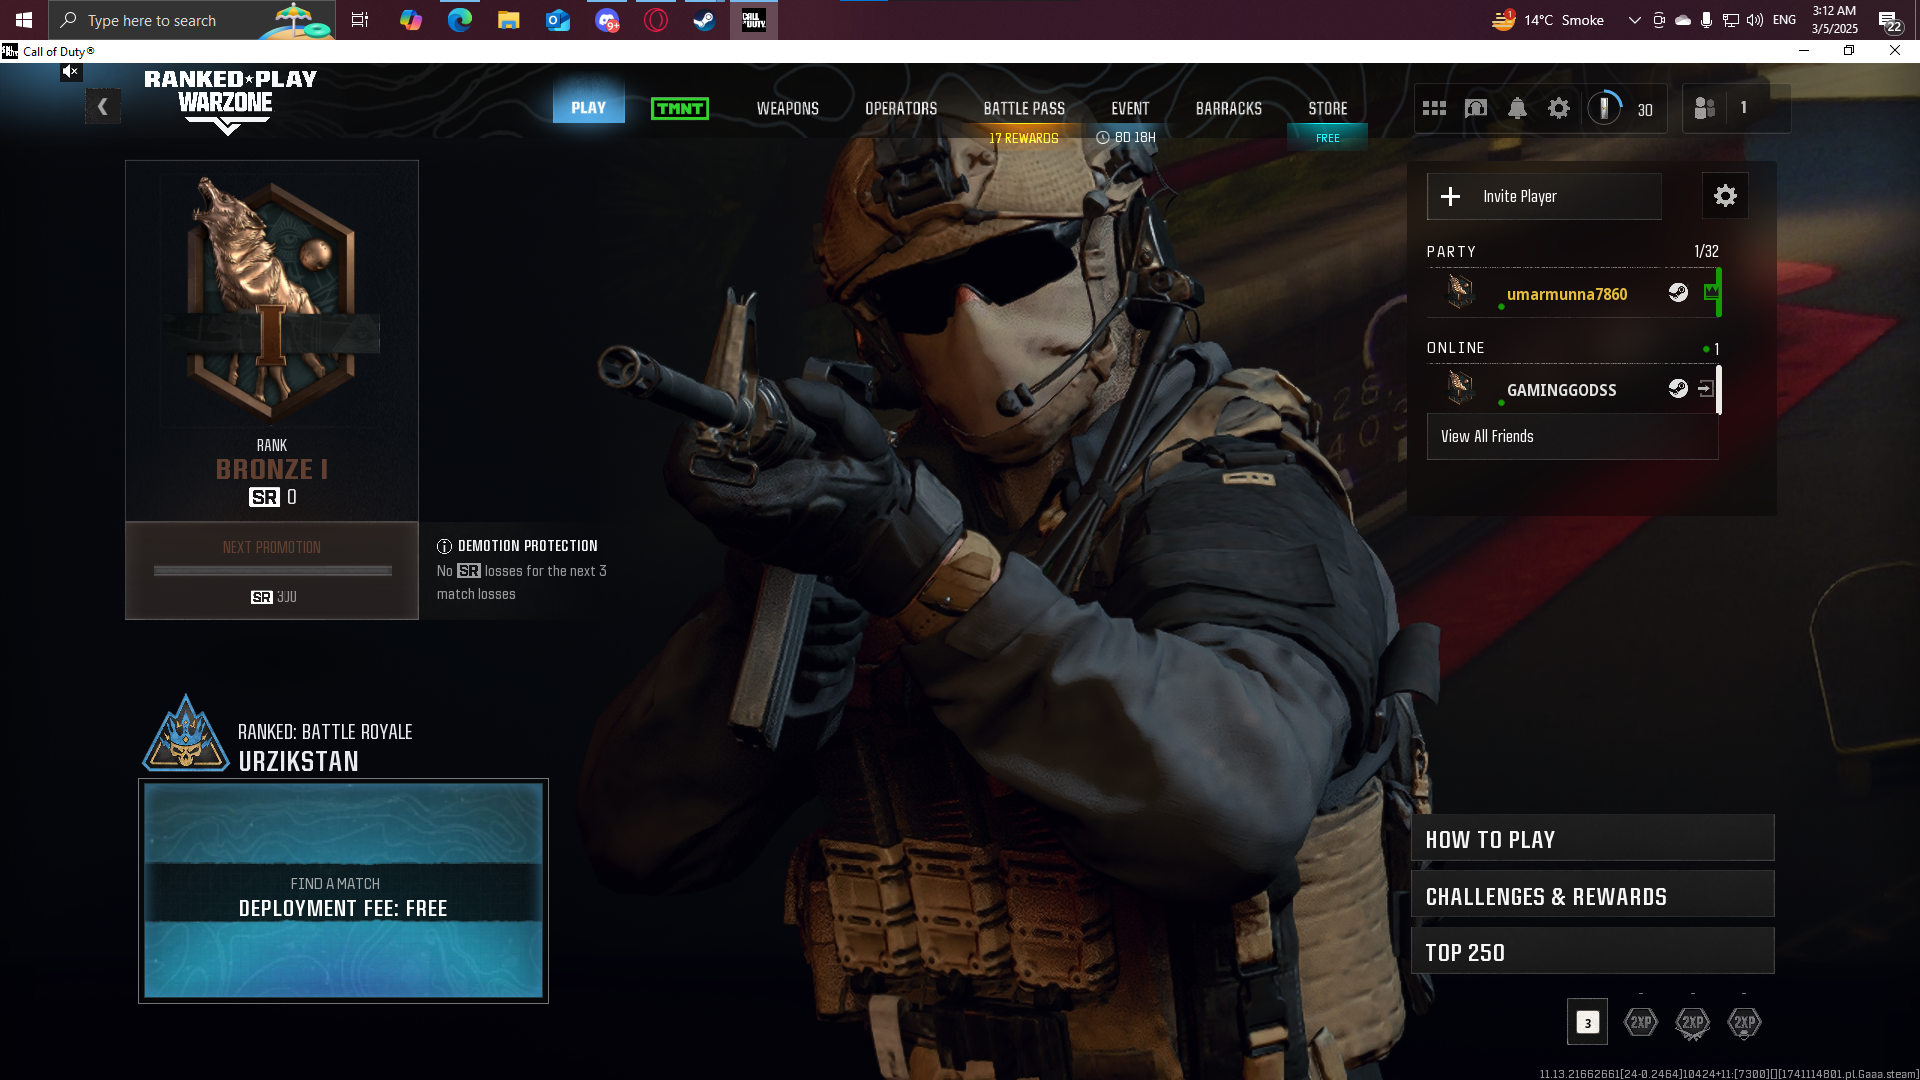Switch to the BARRACKS tab
1920x1080 pixels.
[x=1229, y=108]
